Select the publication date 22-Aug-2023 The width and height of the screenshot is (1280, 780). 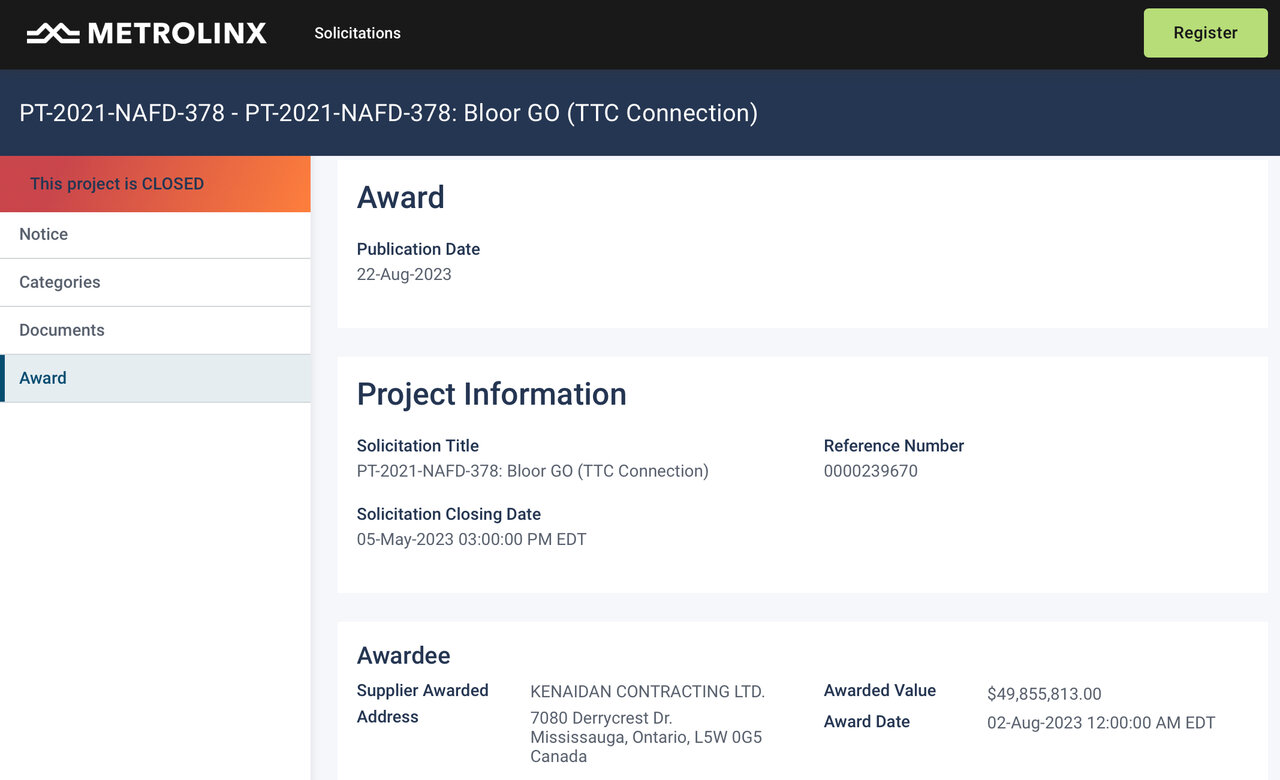pos(404,274)
